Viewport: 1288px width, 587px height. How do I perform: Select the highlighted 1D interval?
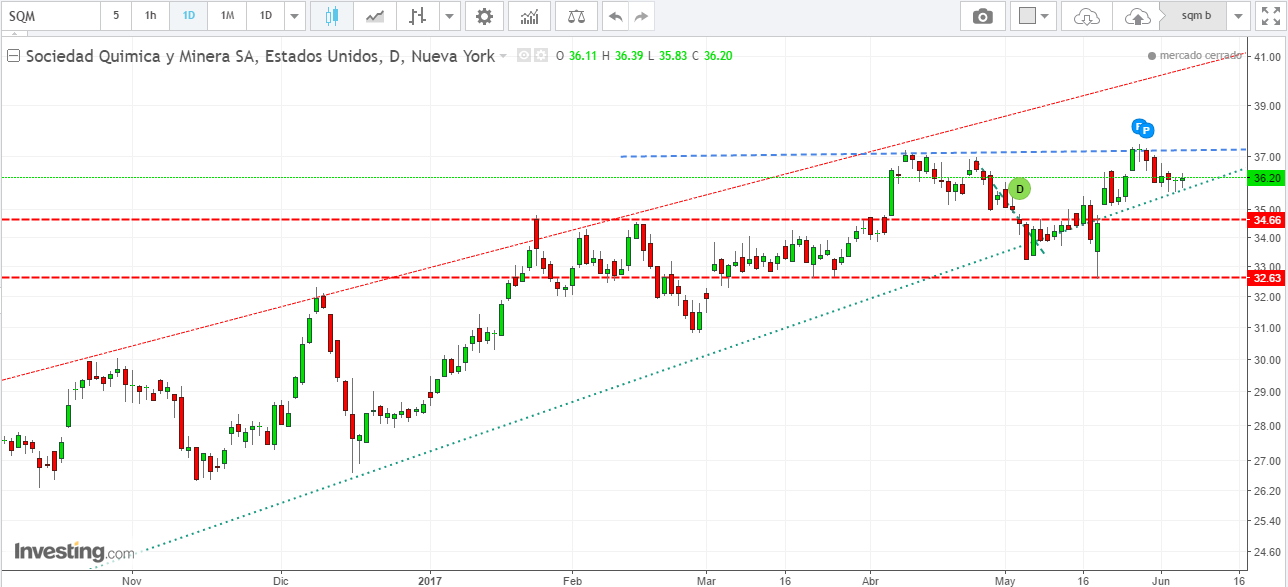point(188,16)
